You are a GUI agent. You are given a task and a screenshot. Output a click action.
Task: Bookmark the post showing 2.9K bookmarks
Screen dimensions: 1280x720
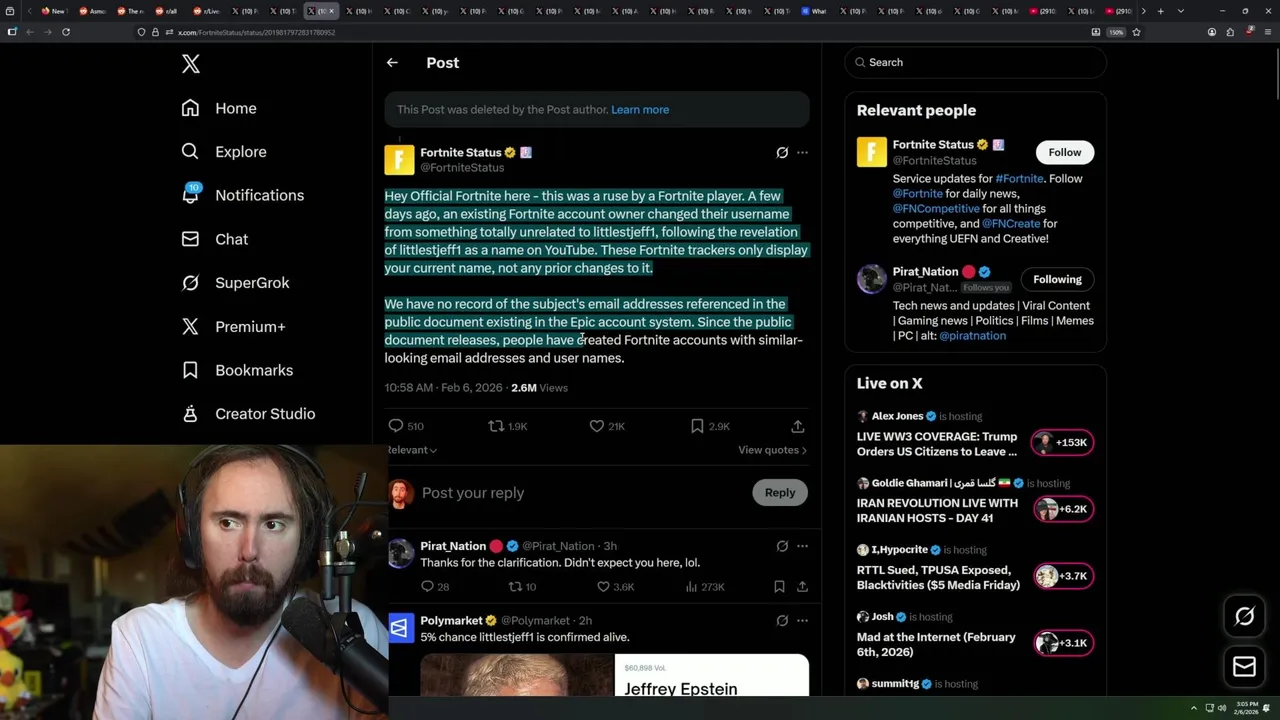[697, 426]
